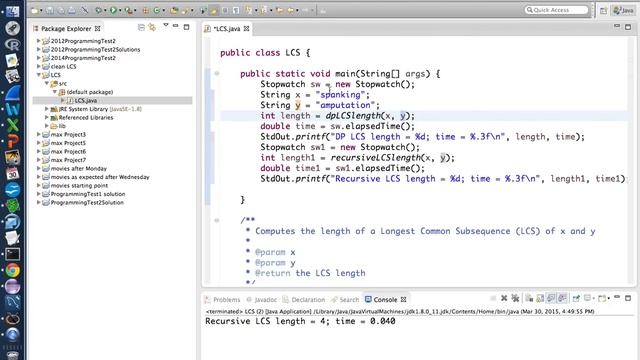Toggle Show Console on Standard Error Change

coord(562,298)
